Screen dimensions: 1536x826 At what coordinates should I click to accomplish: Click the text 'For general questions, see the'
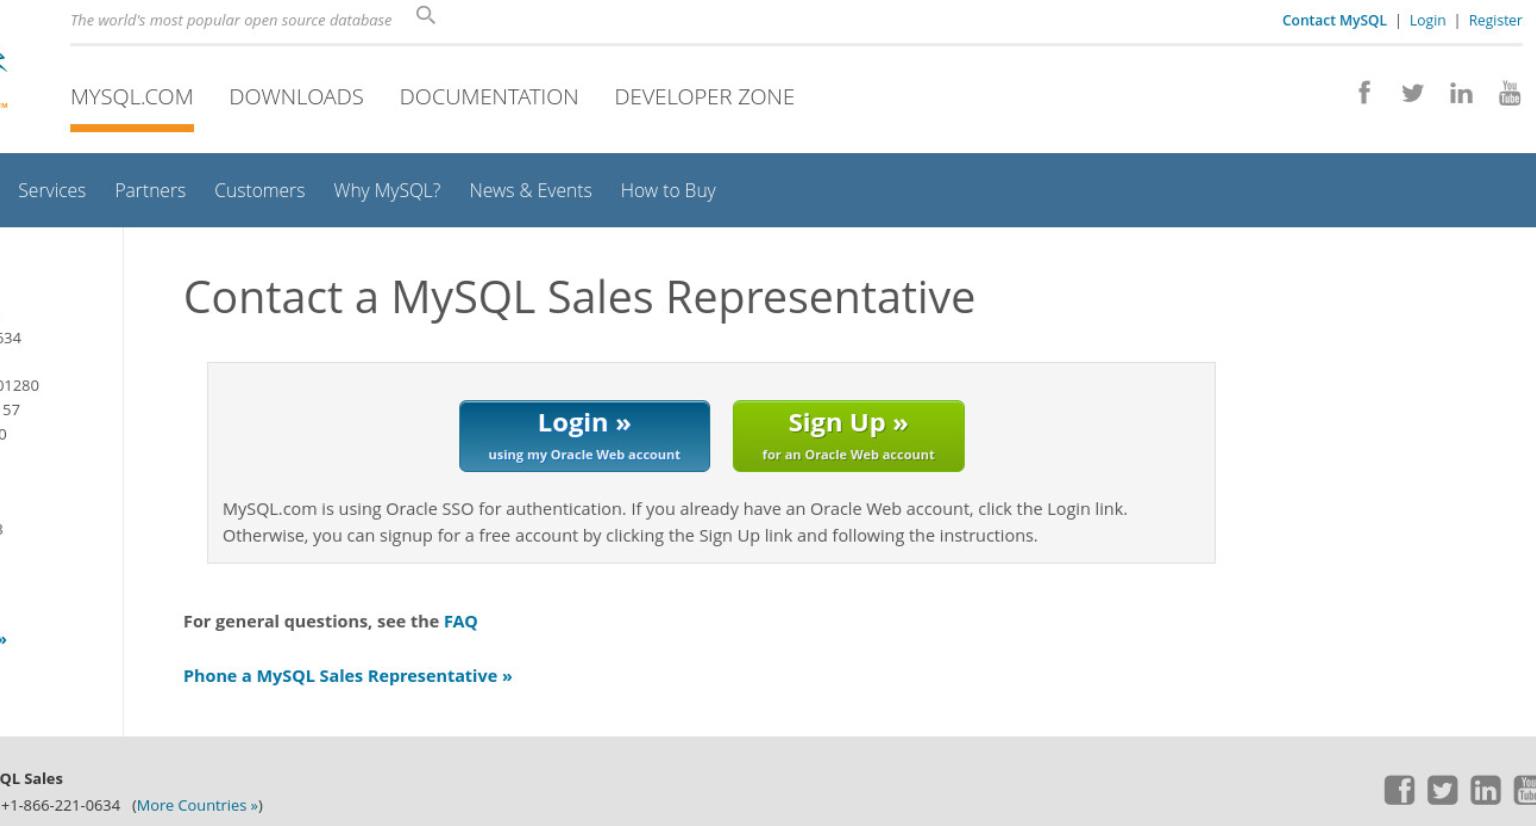pyautogui.click(x=311, y=621)
